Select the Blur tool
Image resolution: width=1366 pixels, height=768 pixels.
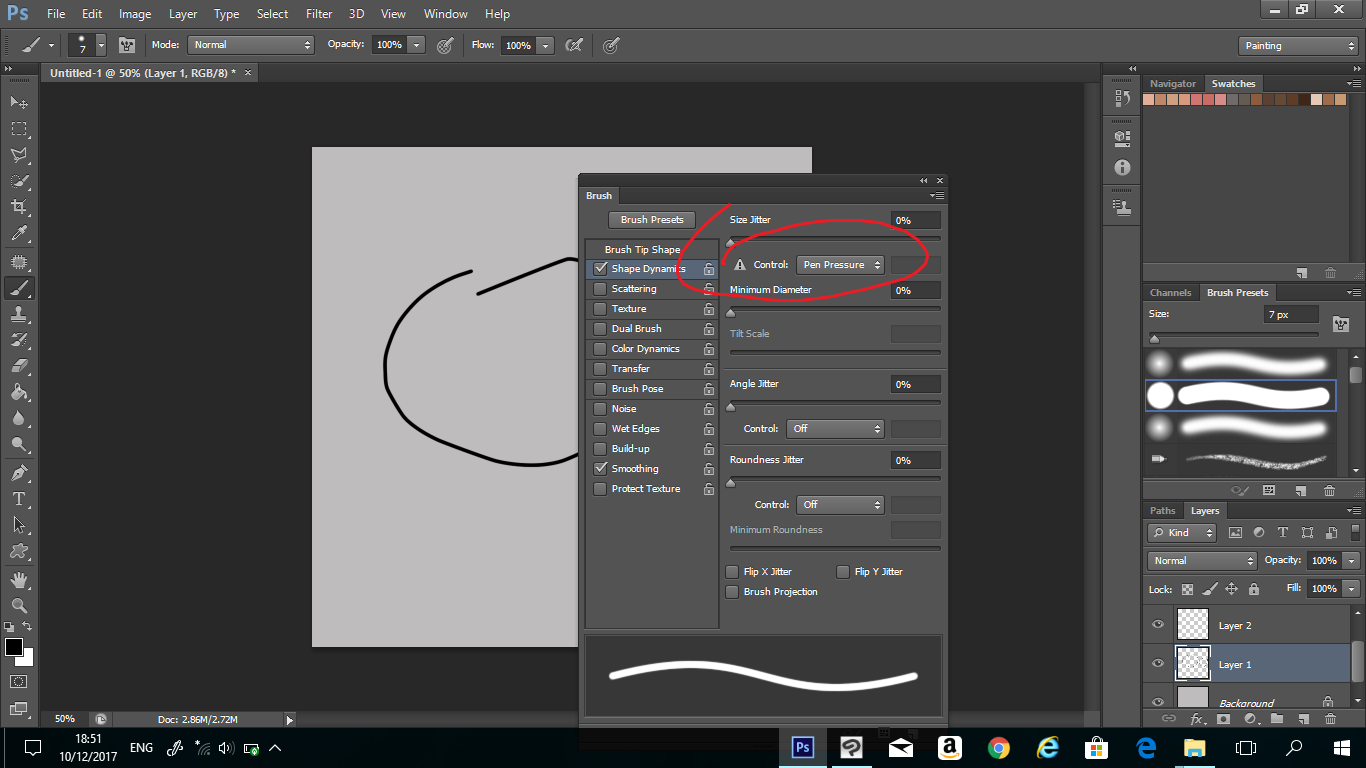point(19,418)
